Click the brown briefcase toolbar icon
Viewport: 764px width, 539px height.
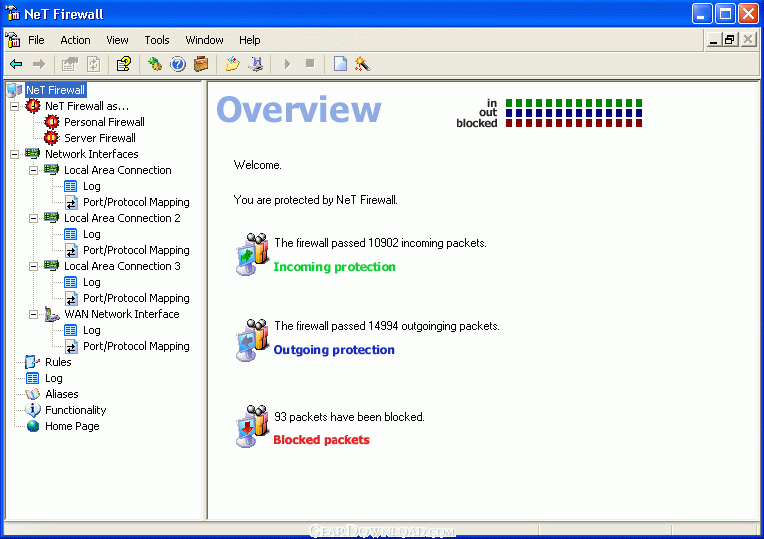tap(201, 64)
